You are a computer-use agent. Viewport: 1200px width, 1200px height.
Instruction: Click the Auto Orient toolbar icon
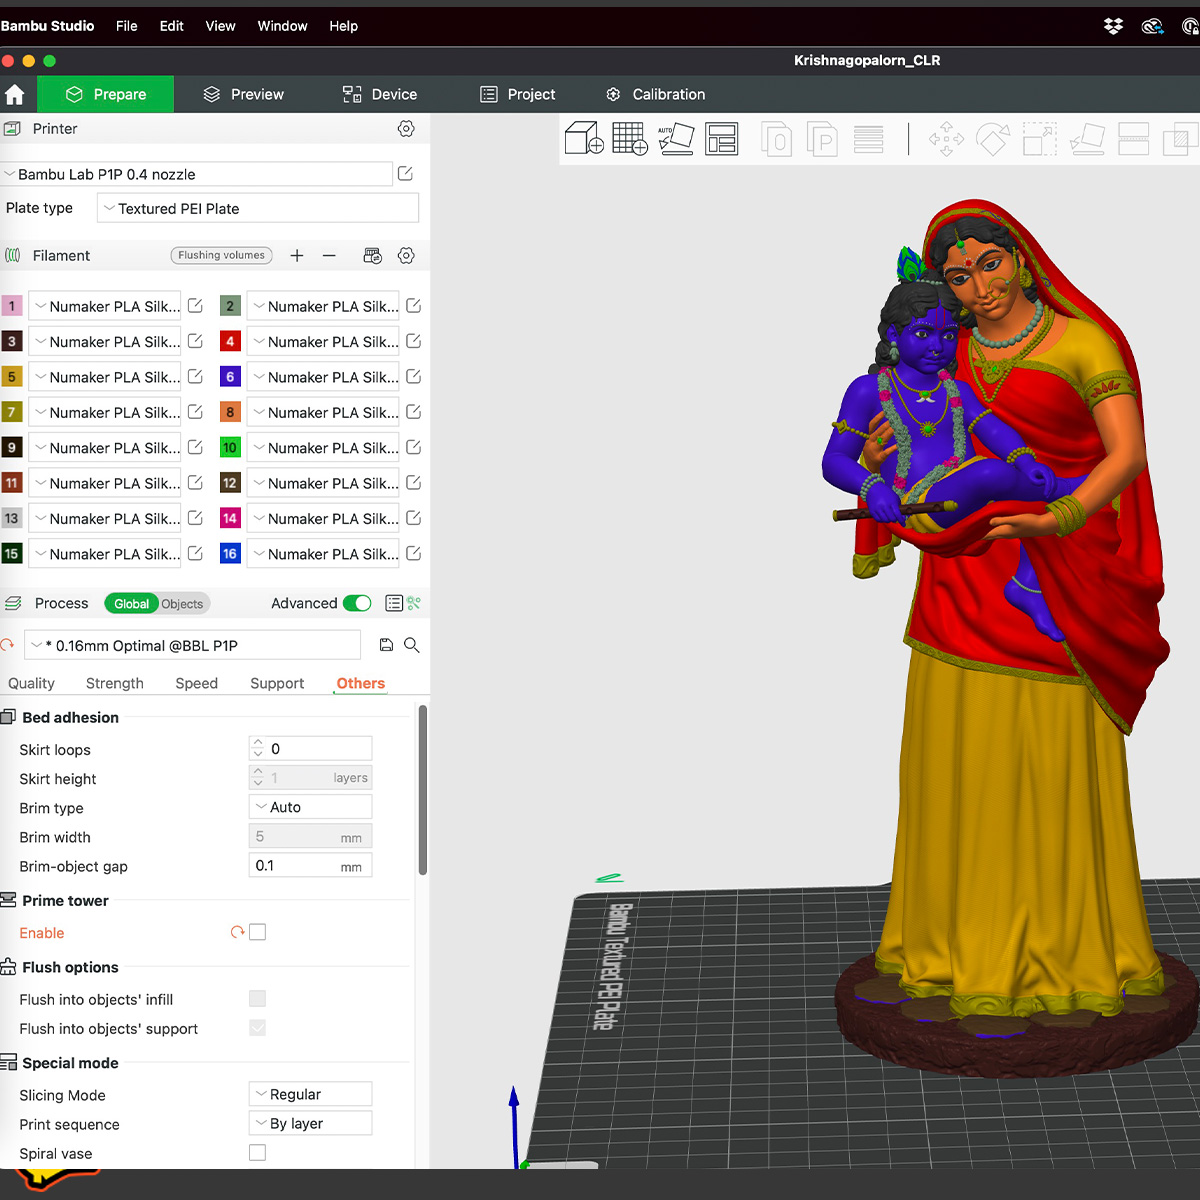tap(676, 138)
